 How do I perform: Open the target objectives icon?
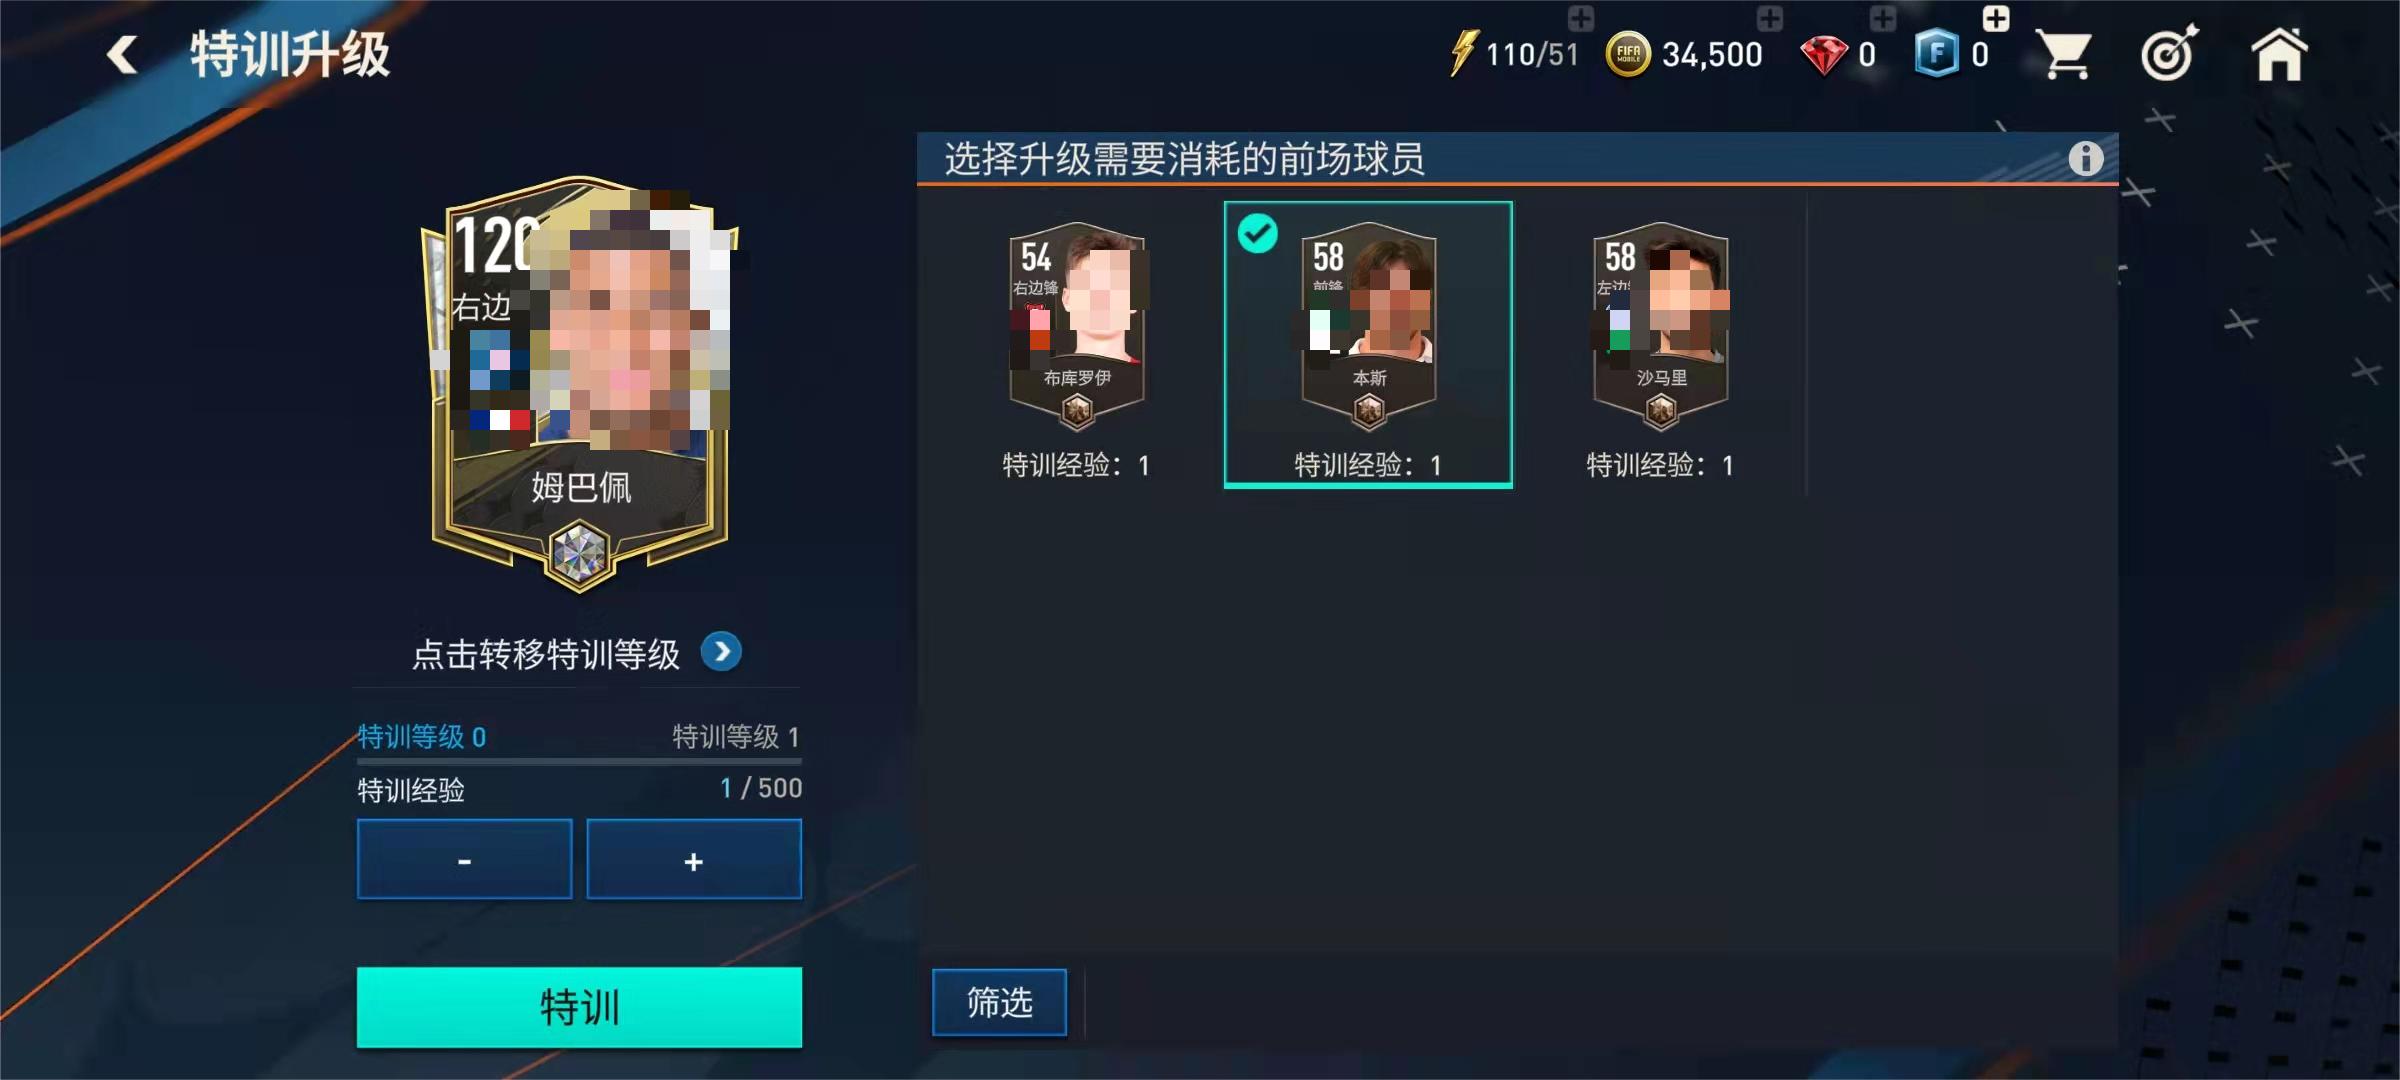(x=2169, y=53)
